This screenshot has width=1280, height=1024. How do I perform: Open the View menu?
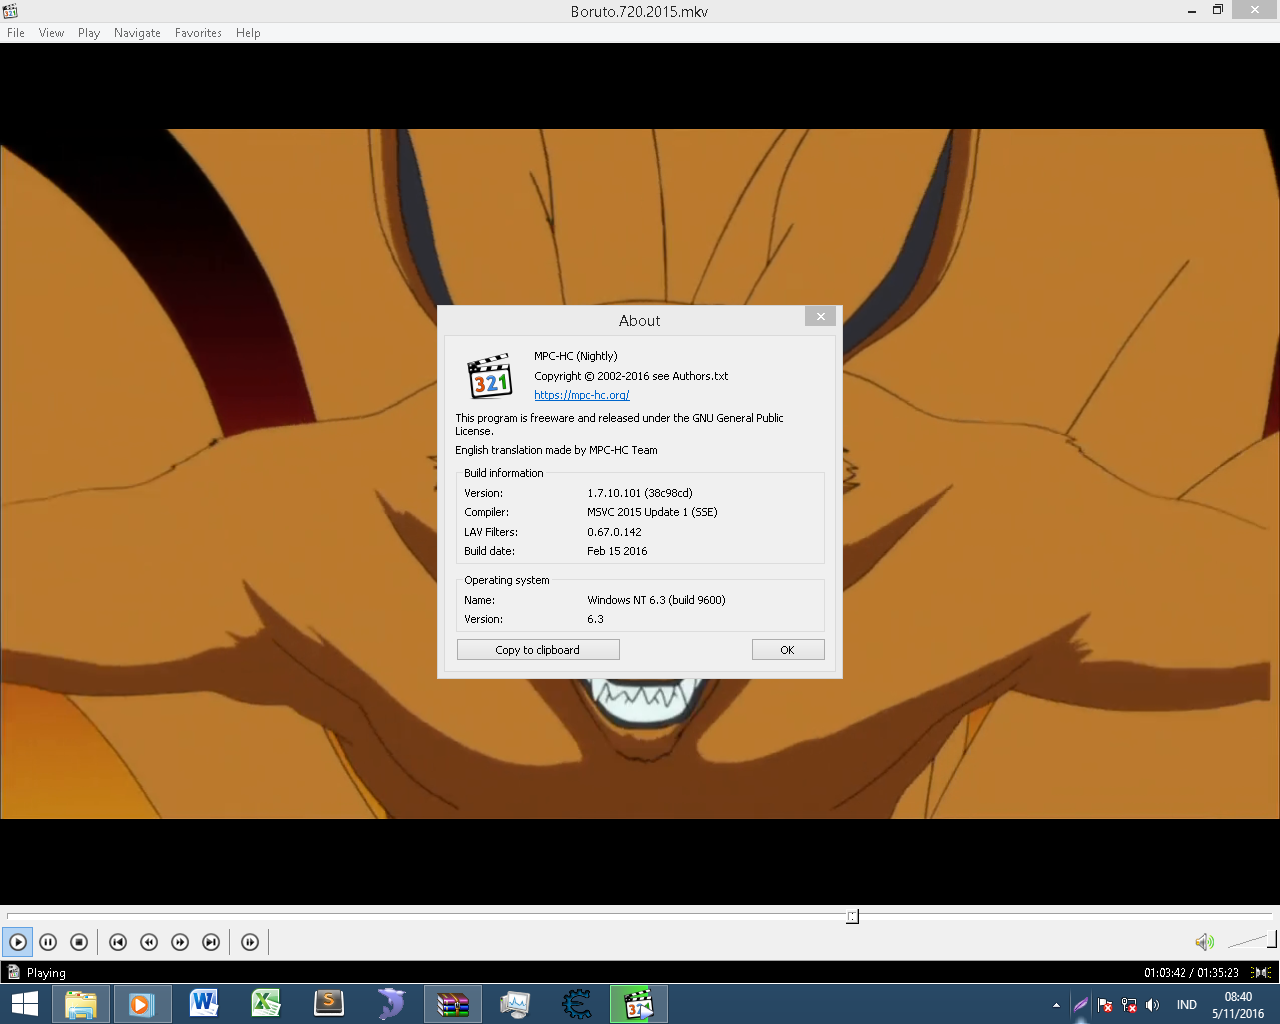[51, 33]
